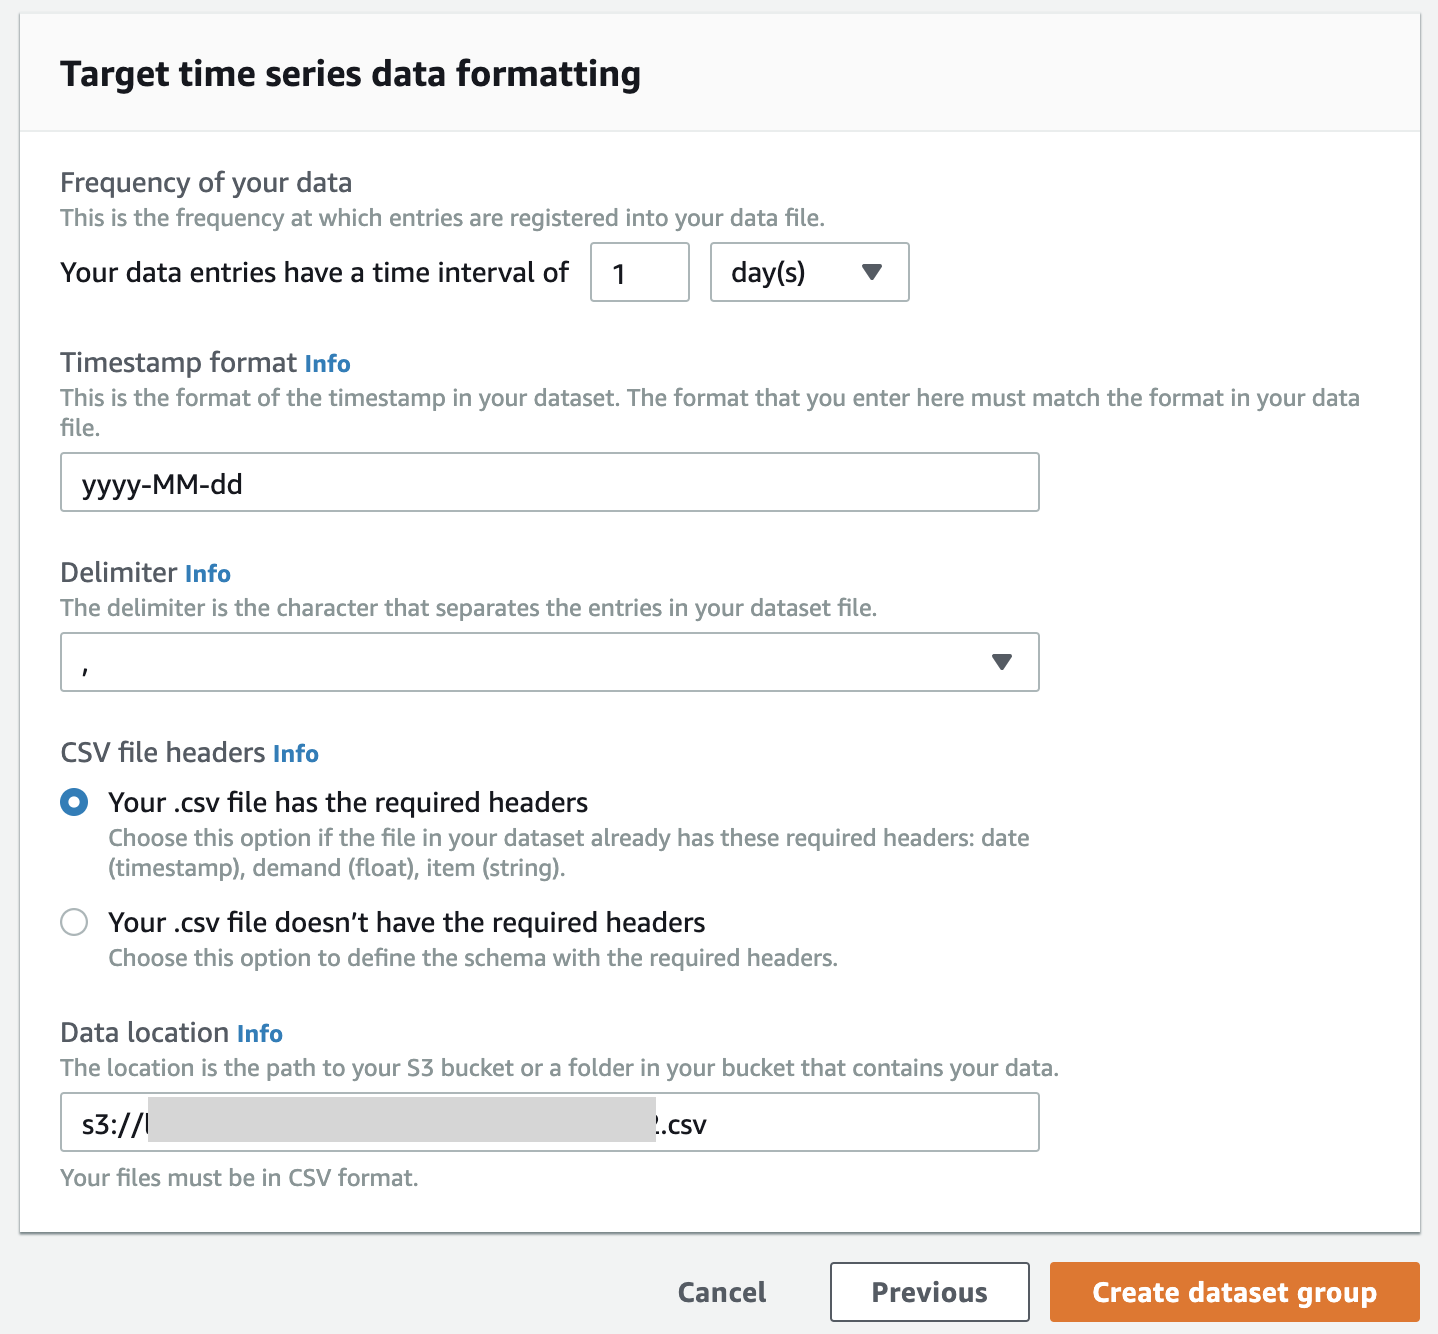The width and height of the screenshot is (1438, 1334).
Task: Expand the Delimiter comma dropdown
Action: tap(549, 662)
